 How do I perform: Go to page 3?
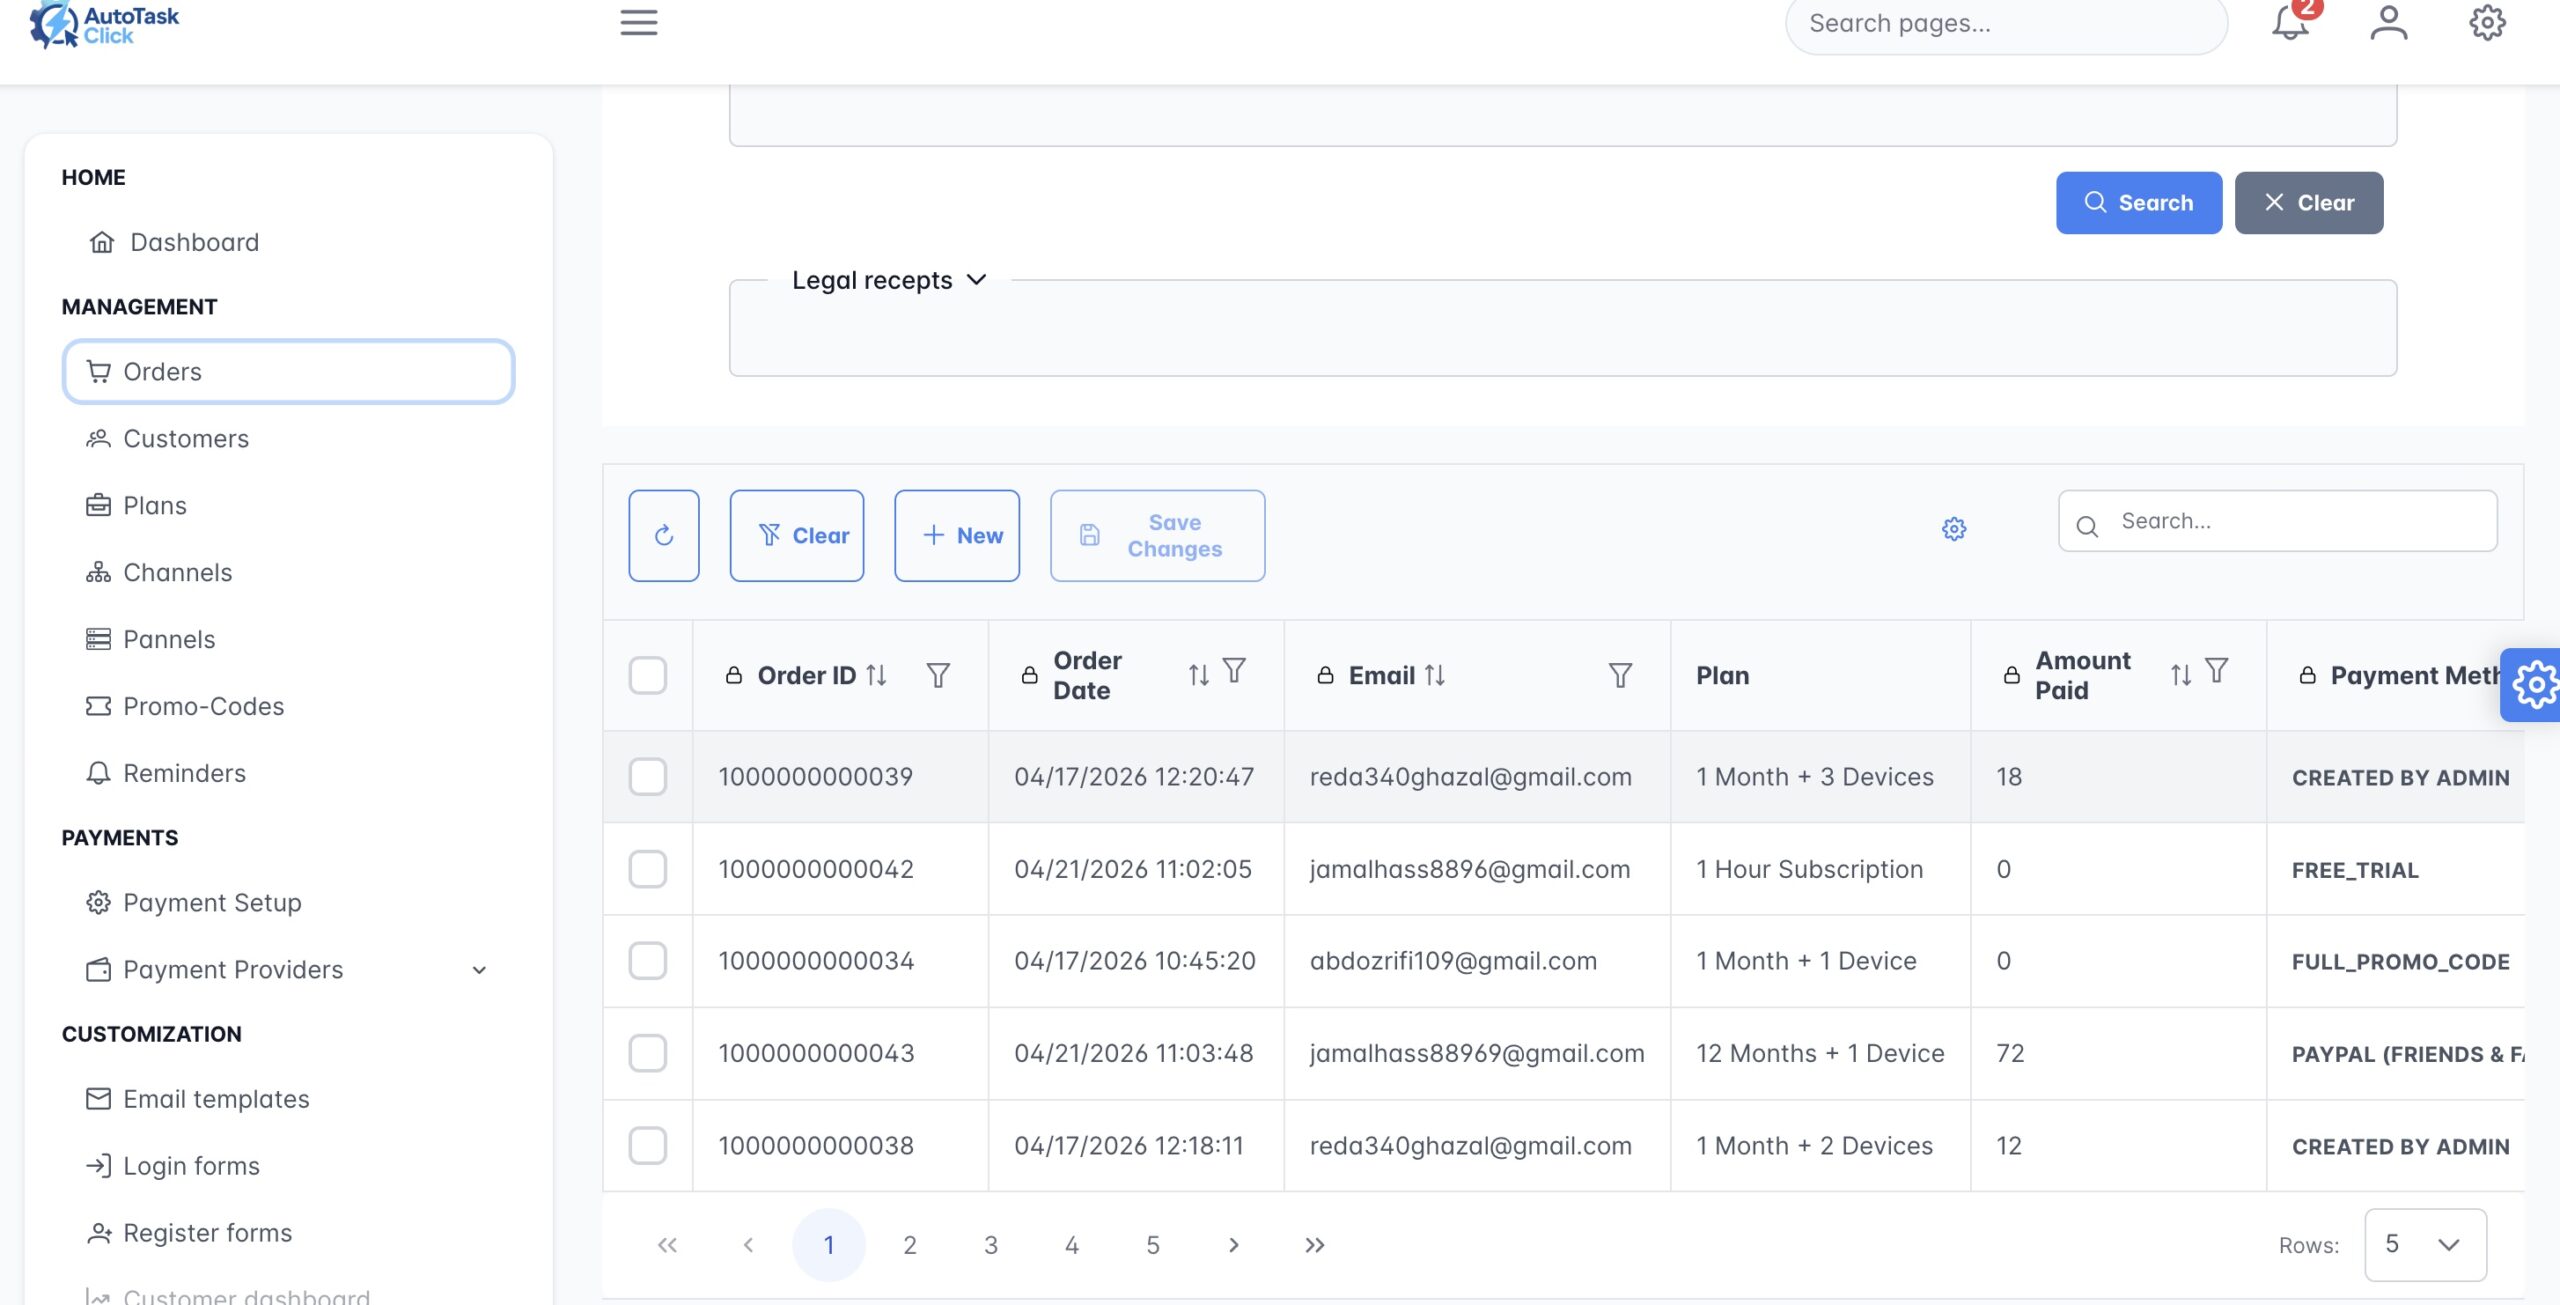991,1245
